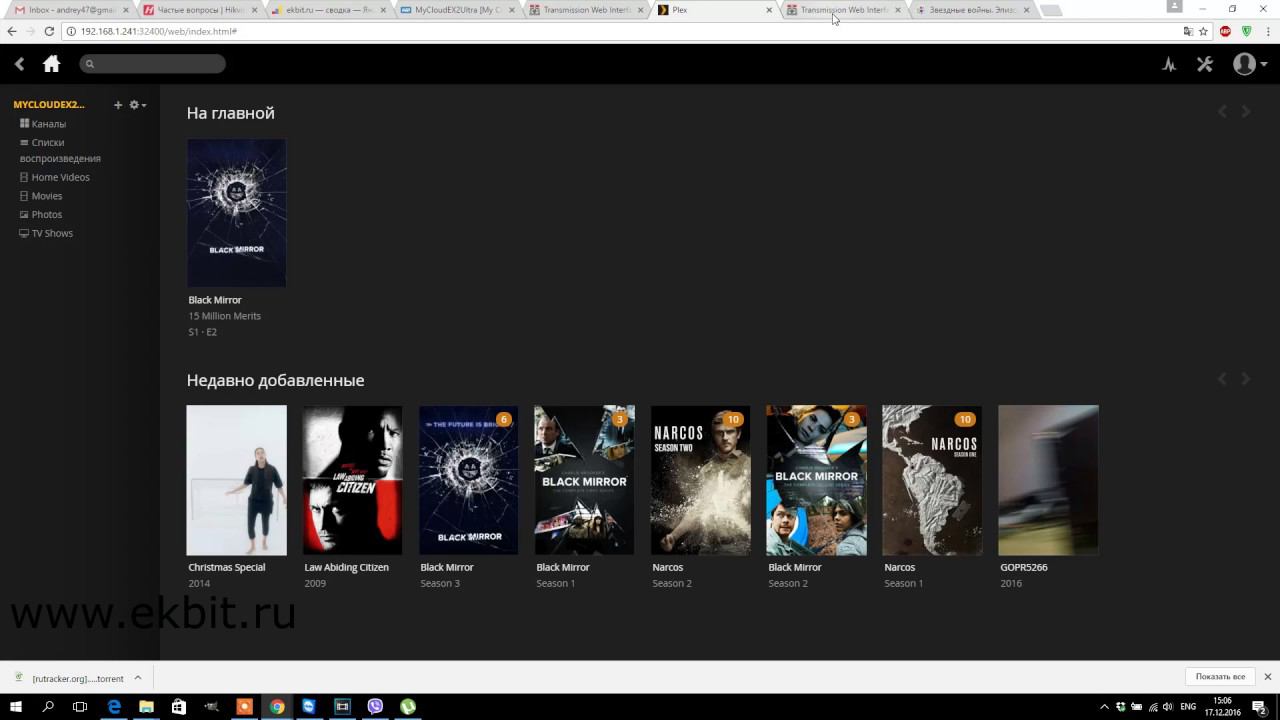Open the GOPR5266 video thumbnail
Image resolution: width=1280 pixels, height=720 pixels.
coord(1049,480)
